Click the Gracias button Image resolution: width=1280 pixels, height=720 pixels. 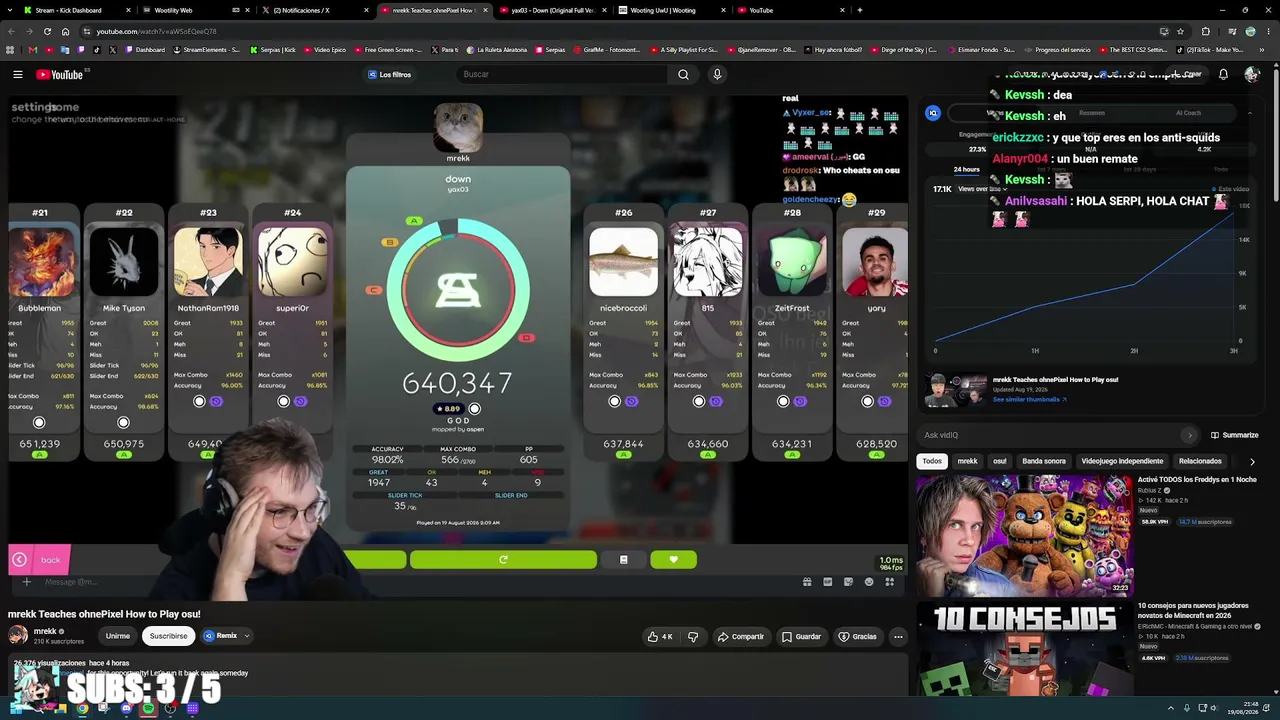(858, 636)
